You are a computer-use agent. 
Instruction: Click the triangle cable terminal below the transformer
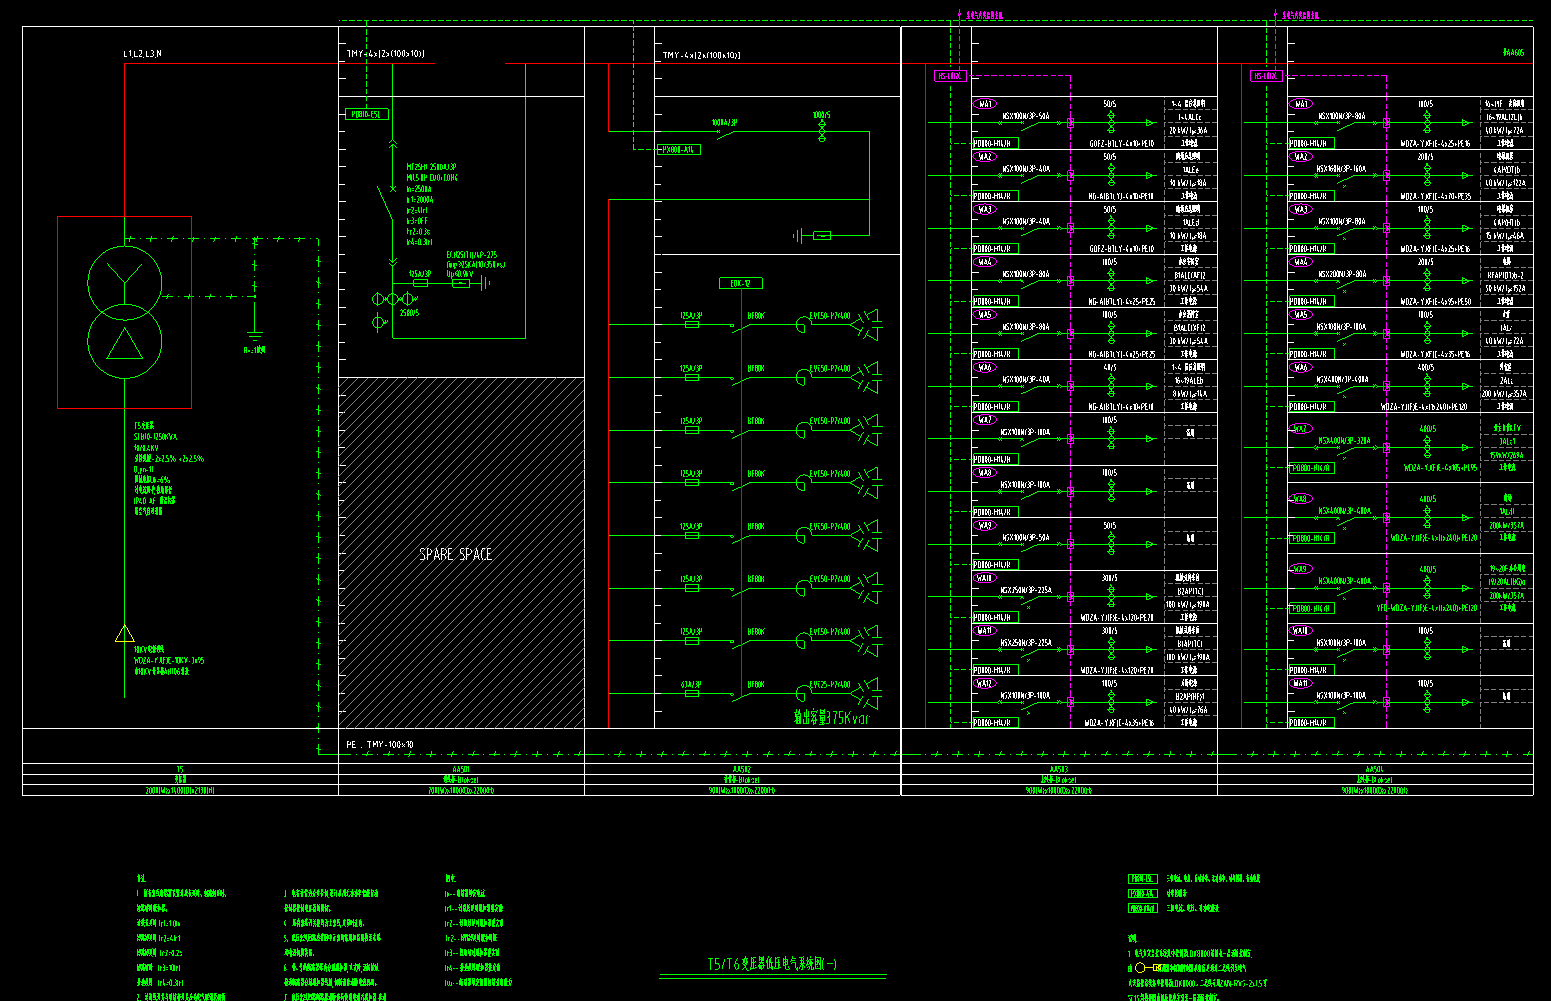124,634
